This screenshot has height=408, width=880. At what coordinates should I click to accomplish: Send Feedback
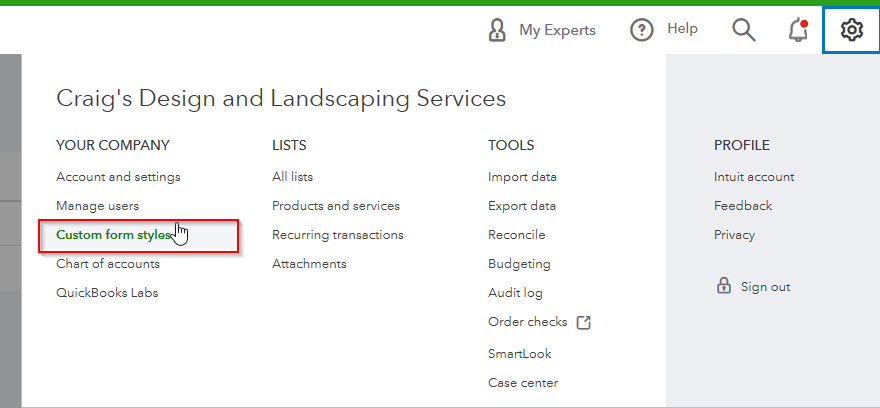point(743,206)
